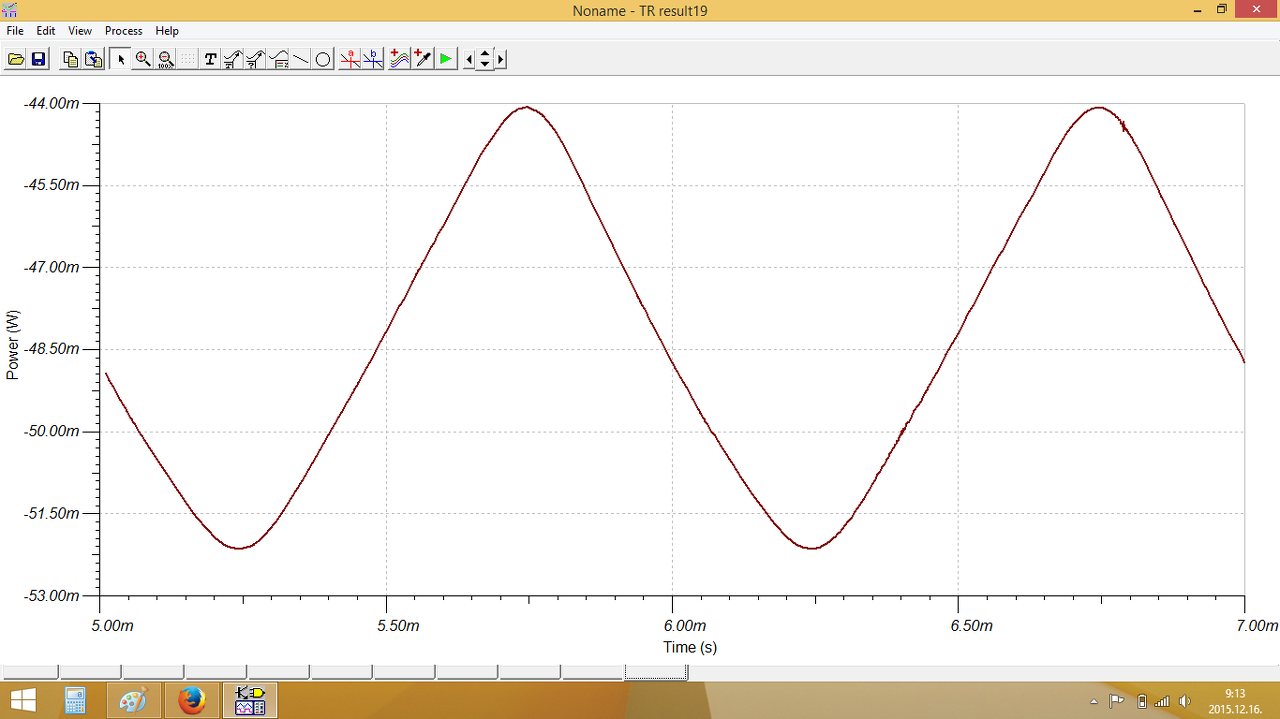
Task: Shift view with up arrow button
Action: [x=485, y=53]
